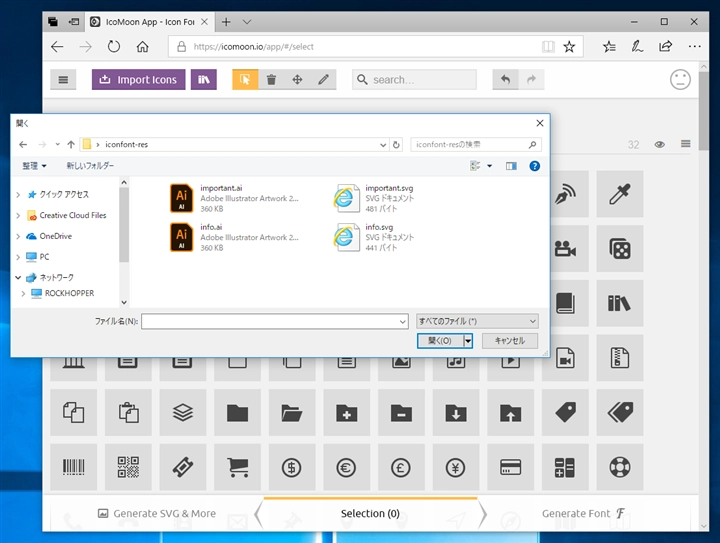Select the folder download icon tile
Image resolution: width=720 pixels, height=543 pixels.
tap(456, 412)
